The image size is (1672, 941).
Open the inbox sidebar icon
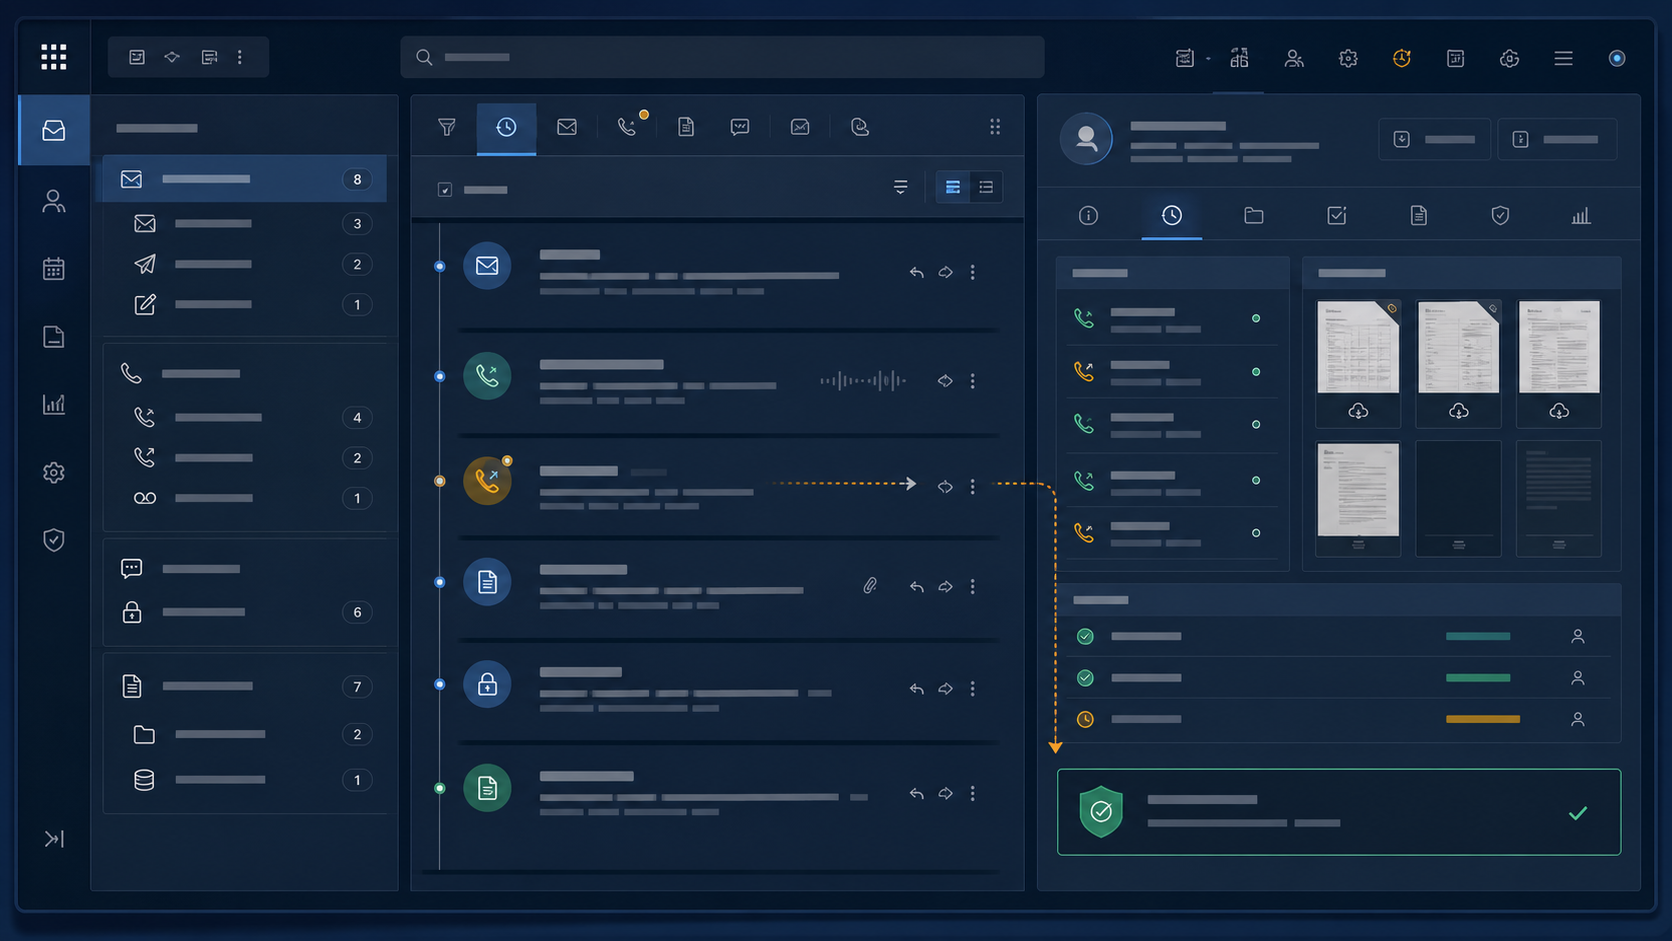coord(54,130)
